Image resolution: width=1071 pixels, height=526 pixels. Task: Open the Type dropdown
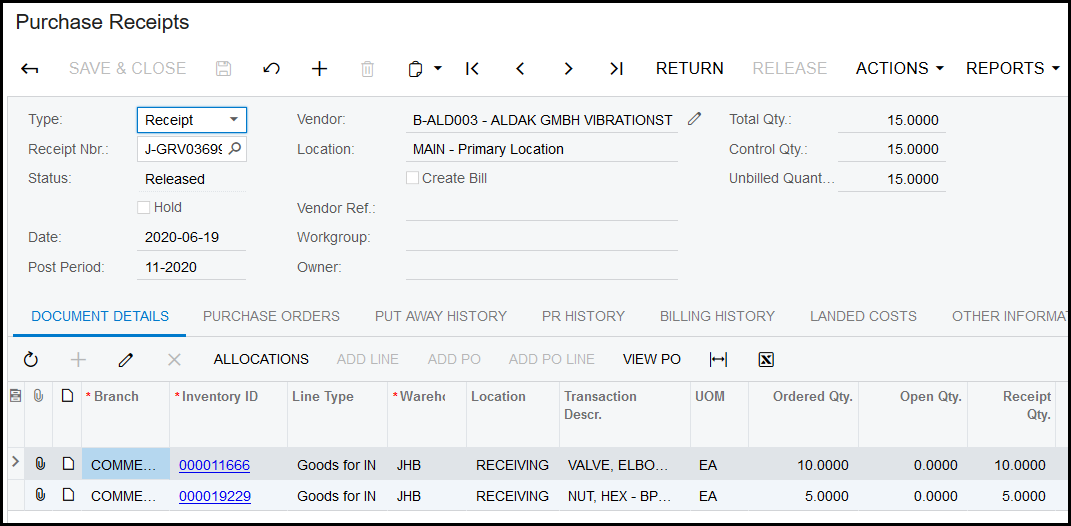tap(233, 120)
